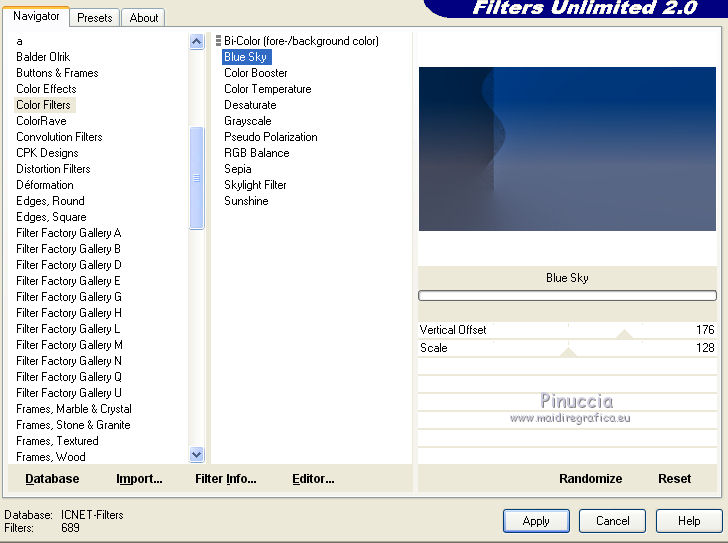The image size is (728, 543).
Task: Select the Blue Sky filter
Action: [246, 57]
